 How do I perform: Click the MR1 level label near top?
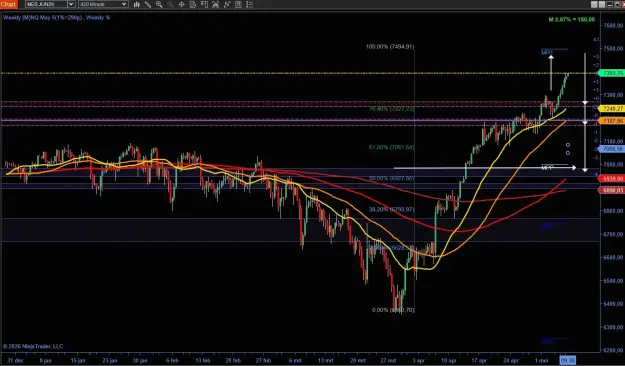[x=547, y=52]
